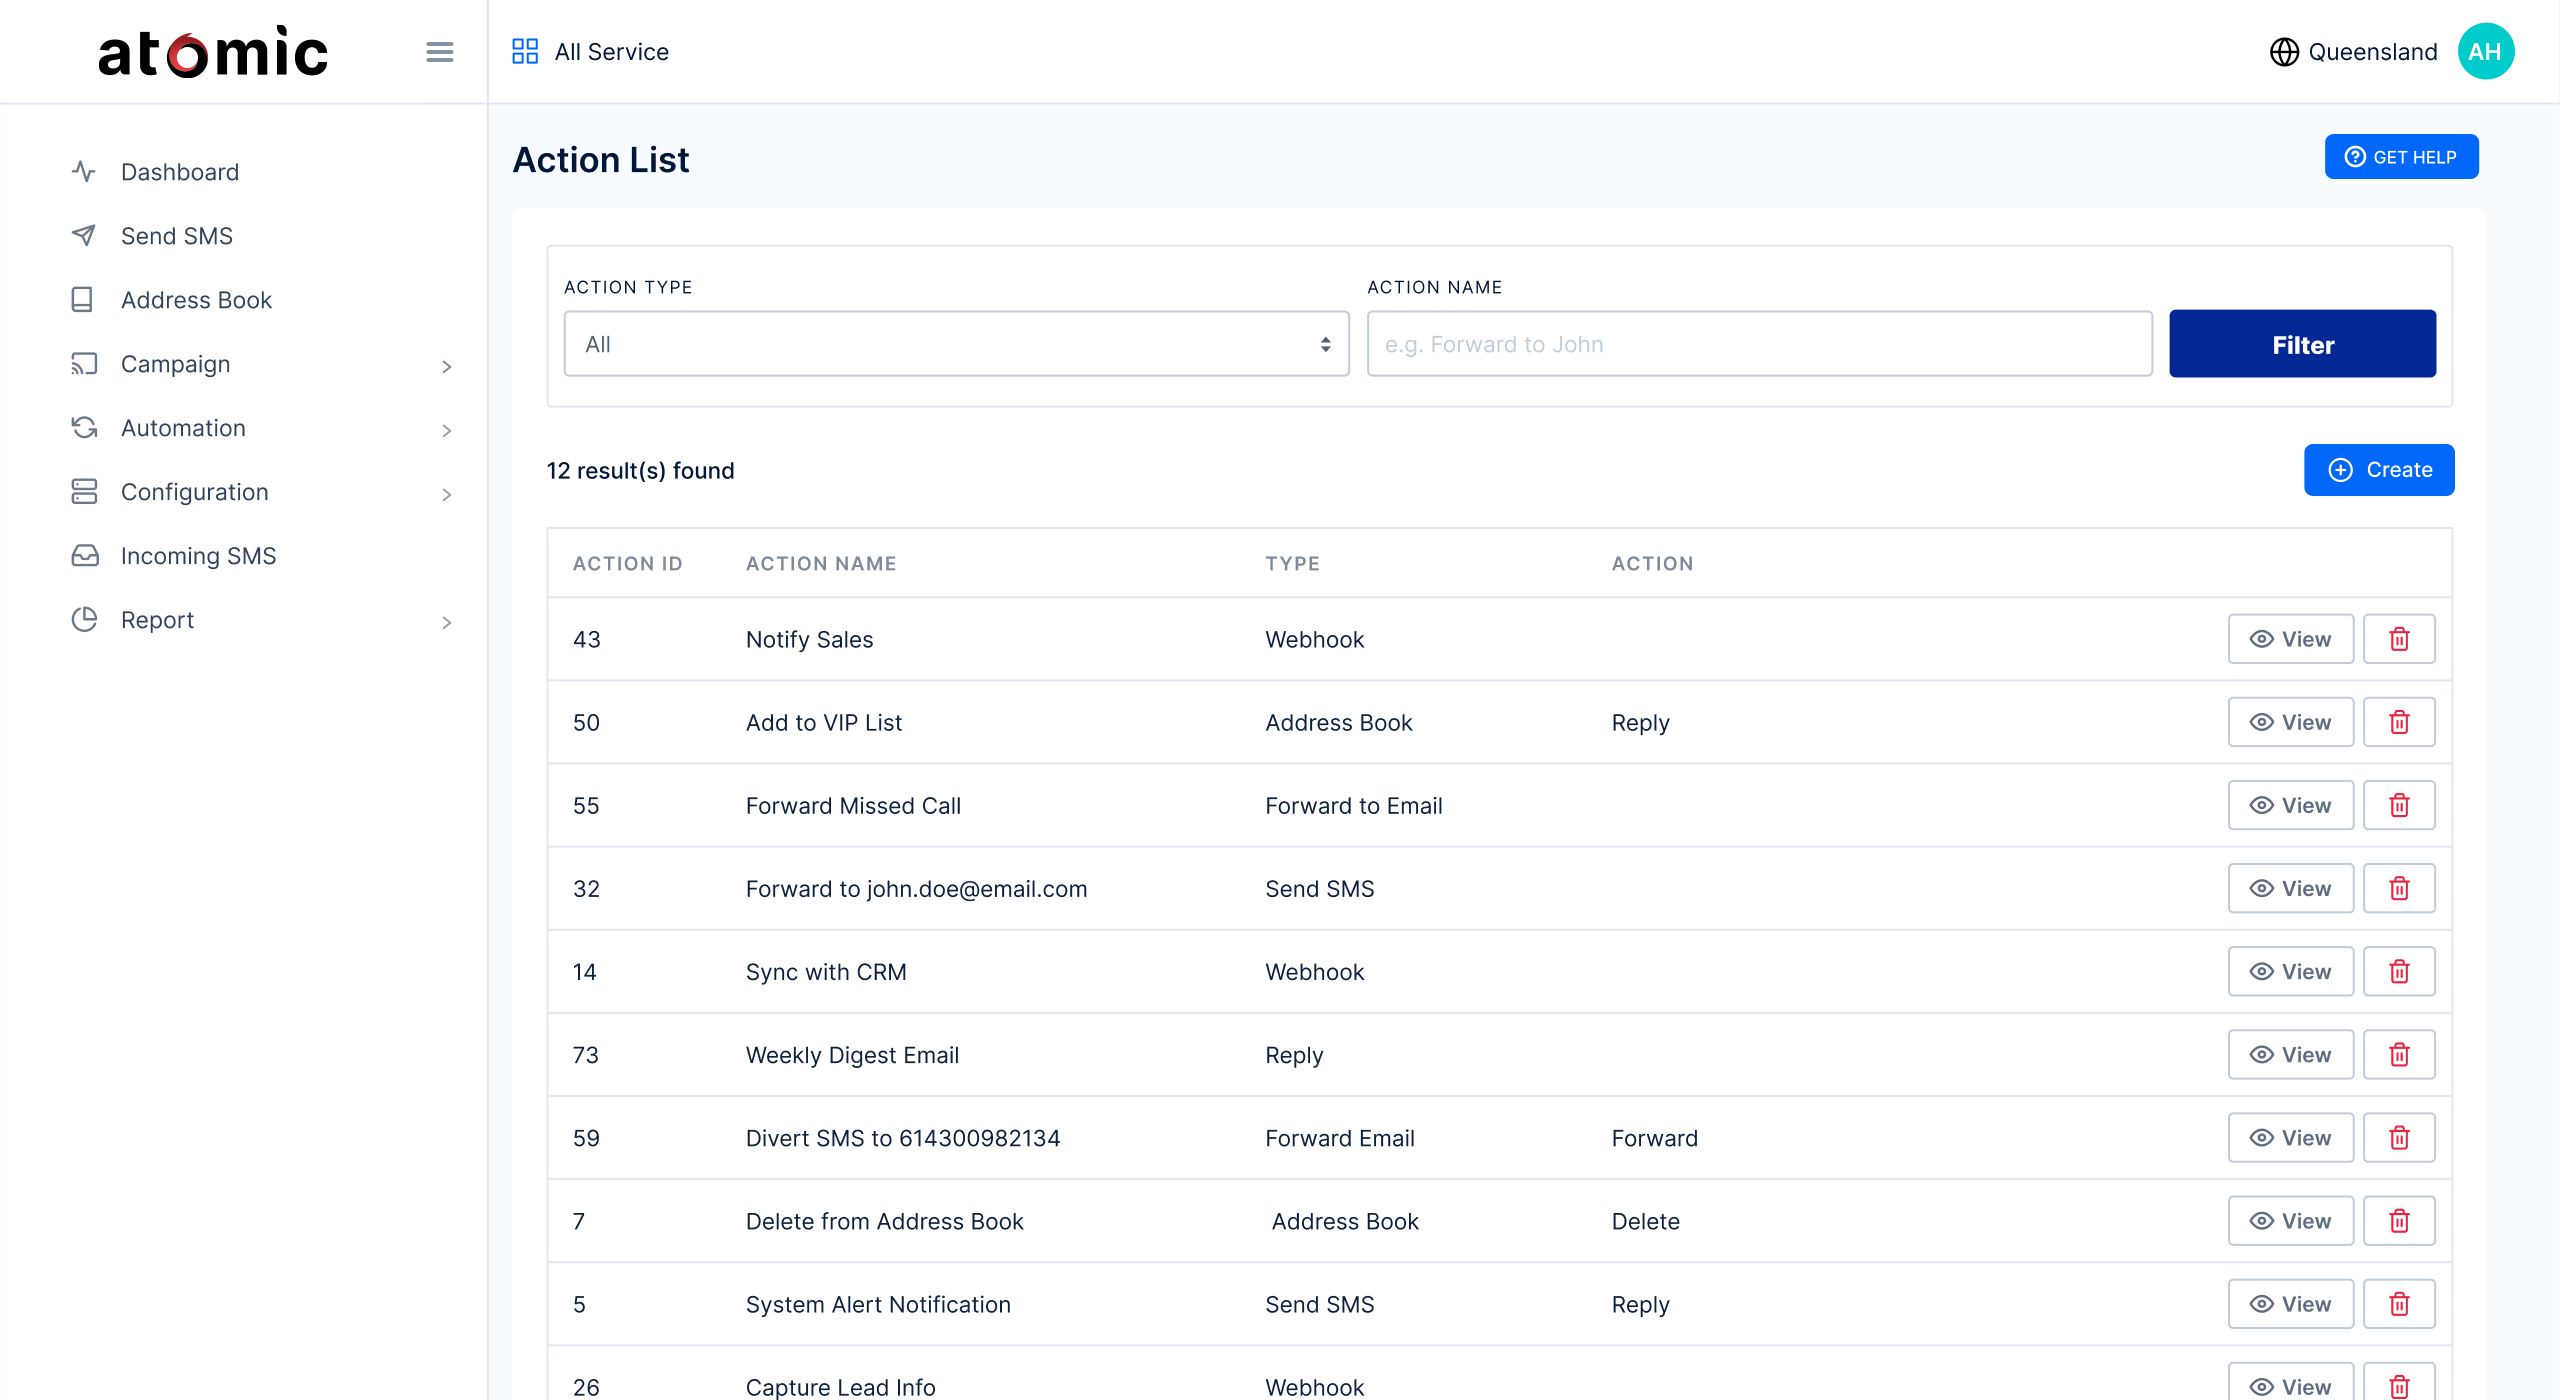
Task: Delete the Notify Sales action
Action: point(2398,639)
